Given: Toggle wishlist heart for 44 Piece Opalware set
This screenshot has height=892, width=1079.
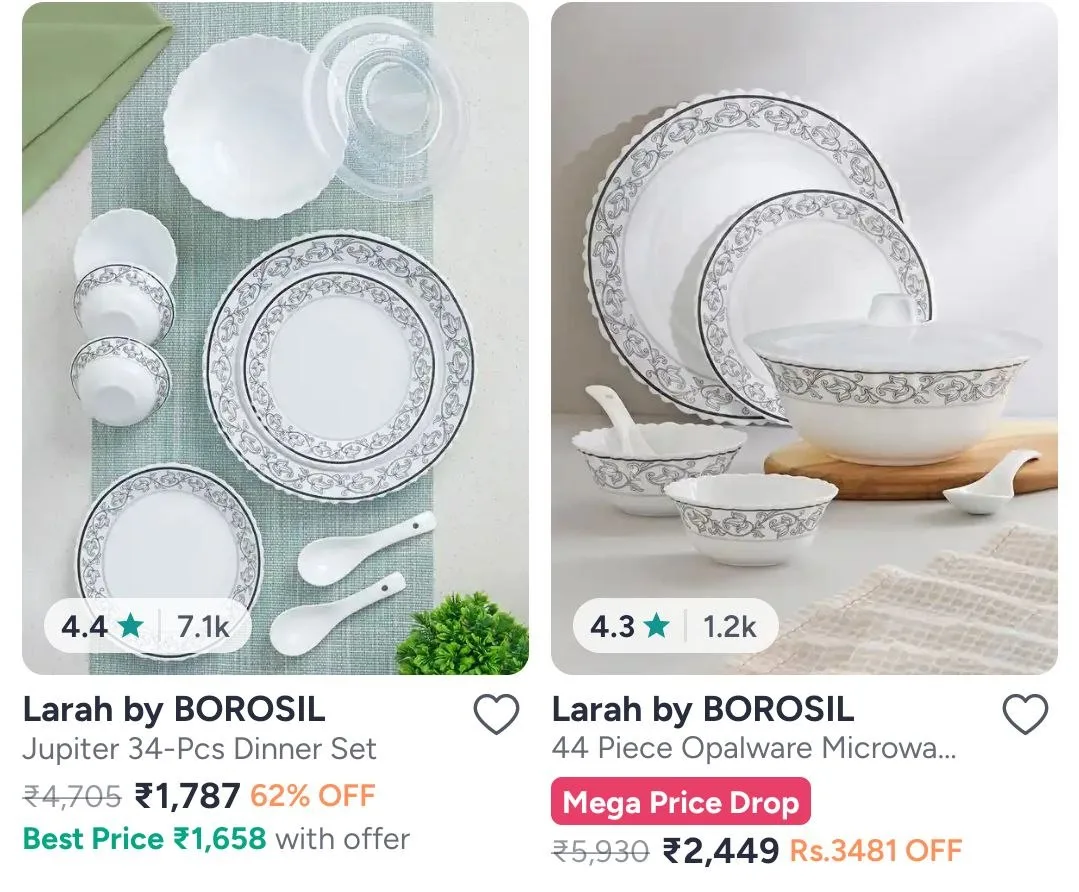Looking at the screenshot, I should coord(1025,714).
